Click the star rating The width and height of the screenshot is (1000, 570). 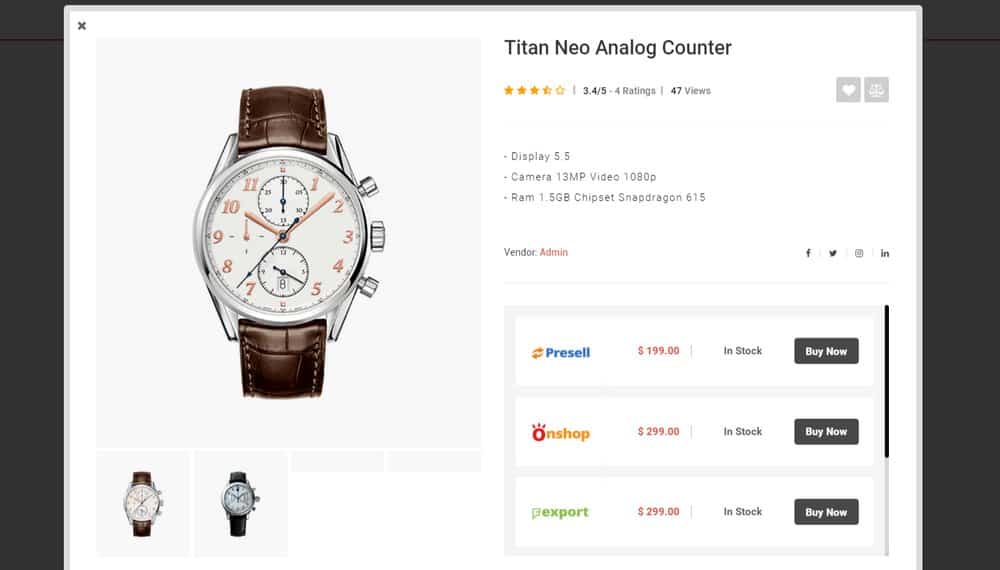point(534,91)
